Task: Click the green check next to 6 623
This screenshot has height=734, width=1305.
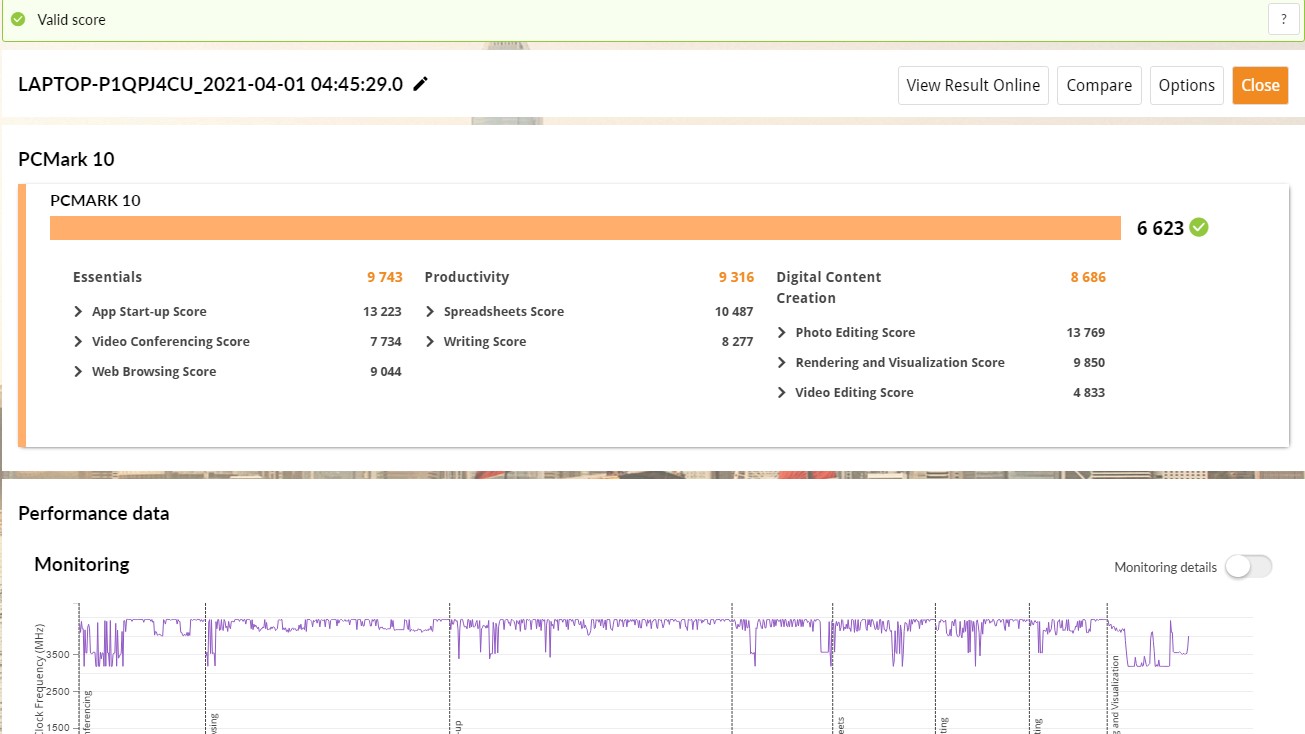Action: (x=1200, y=227)
